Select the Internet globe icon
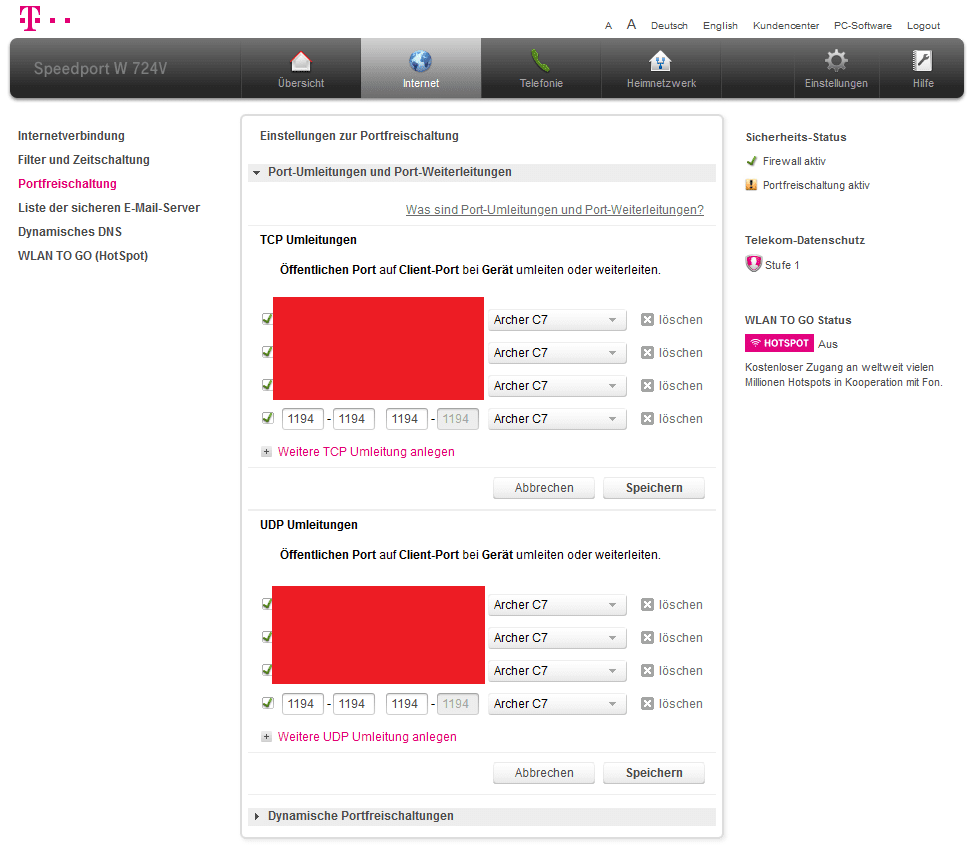The height and width of the screenshot is (847, 977). pyautogui.click(x=421, y=61)
